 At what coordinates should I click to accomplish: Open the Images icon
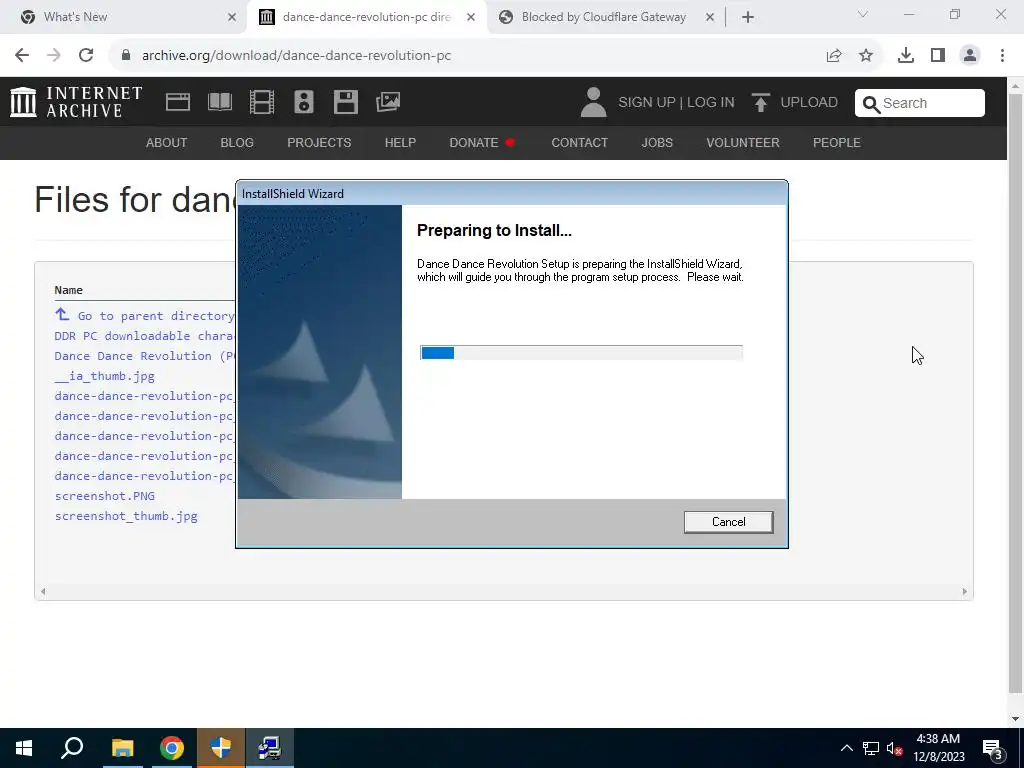click(x=388, y=102)
